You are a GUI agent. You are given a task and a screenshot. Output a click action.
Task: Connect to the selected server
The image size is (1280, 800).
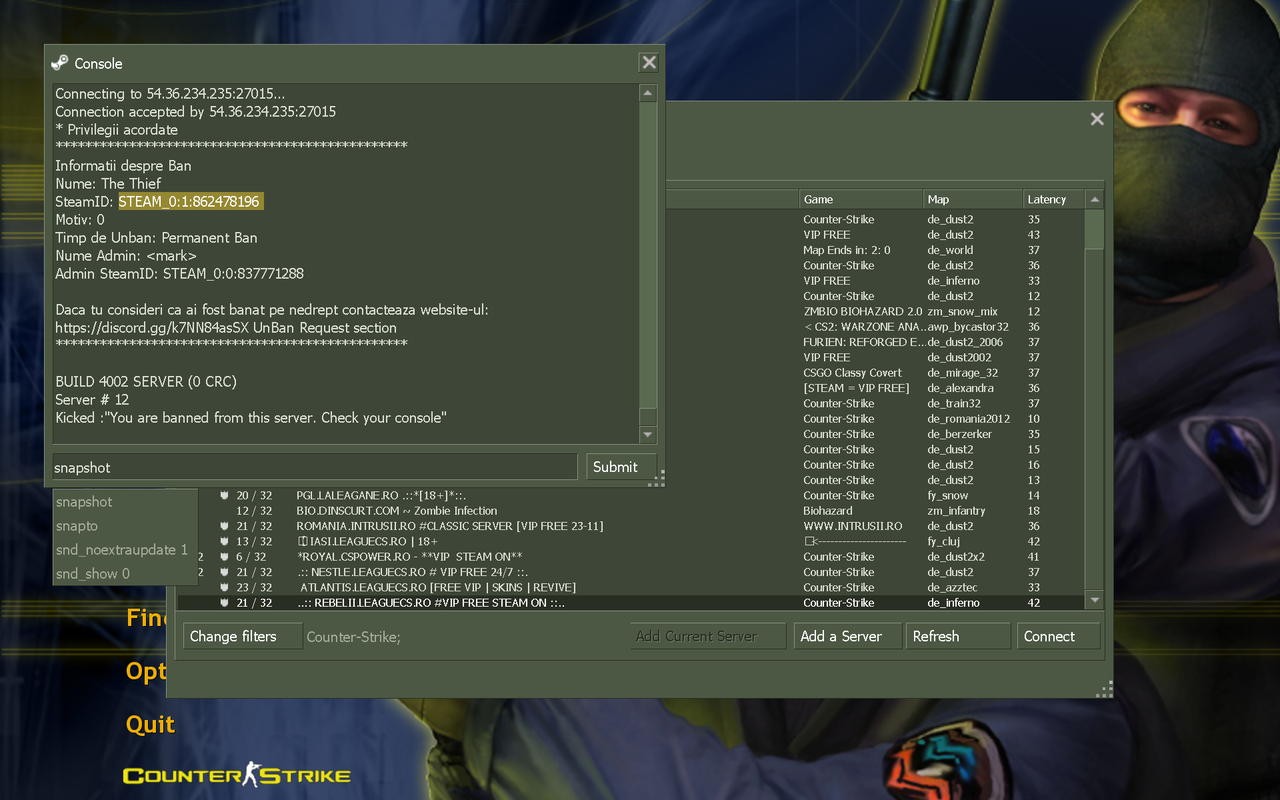pos(1059,636)
